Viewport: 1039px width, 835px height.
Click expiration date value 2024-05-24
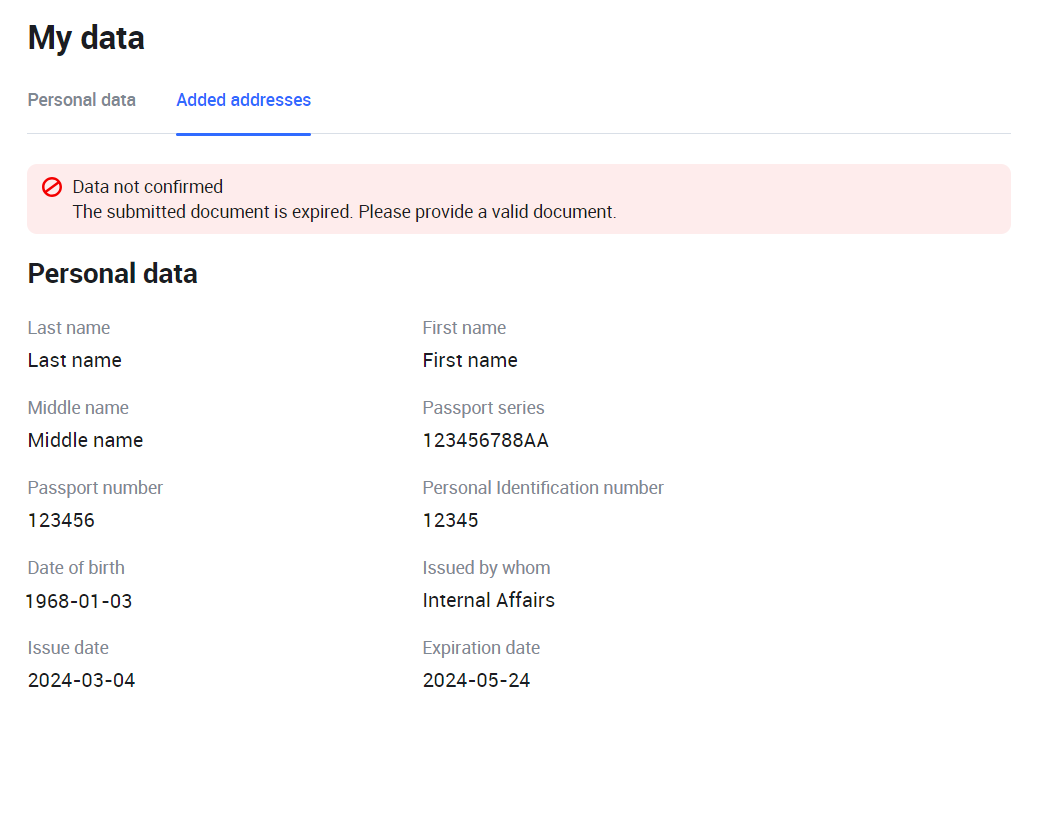tap(476, 680)
